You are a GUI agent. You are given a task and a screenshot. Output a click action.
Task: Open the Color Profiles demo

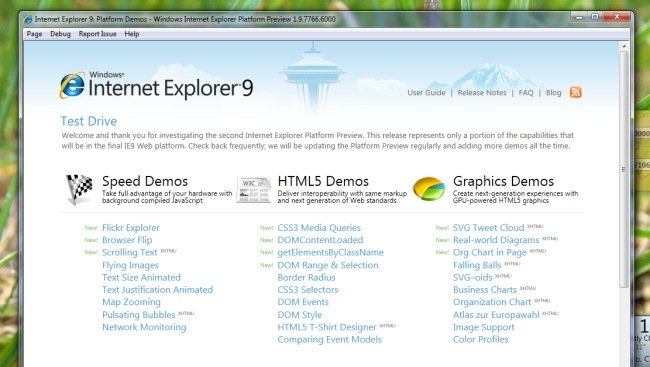[480, 339]
